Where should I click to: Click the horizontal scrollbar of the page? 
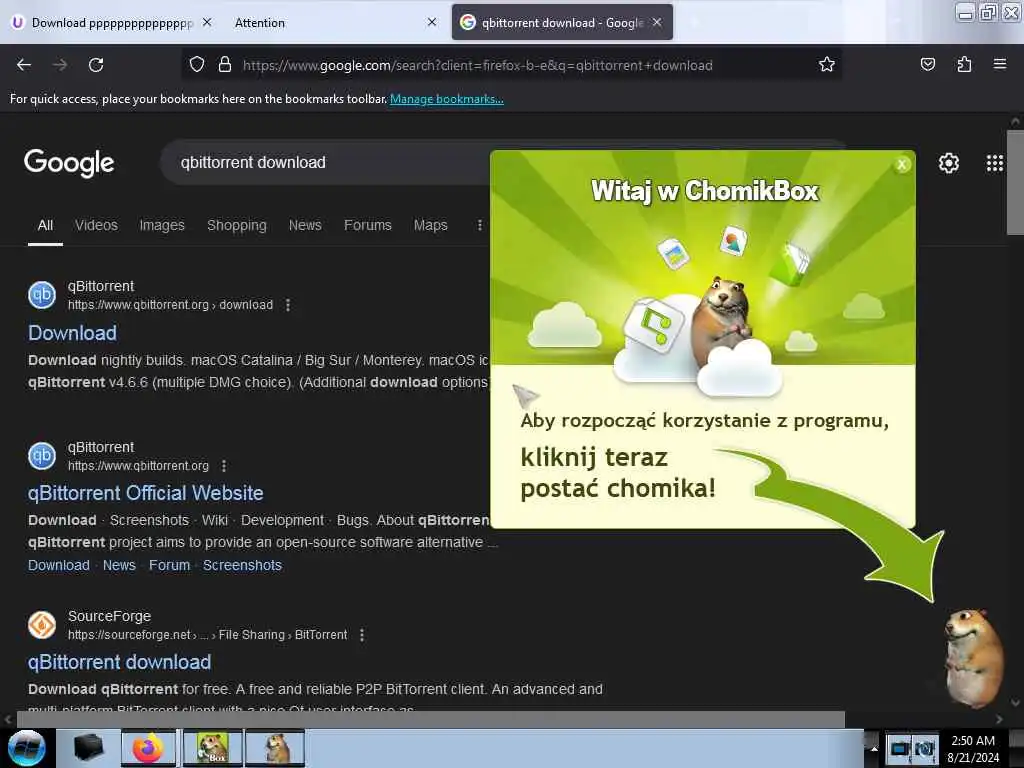click(x=431, y=719)
